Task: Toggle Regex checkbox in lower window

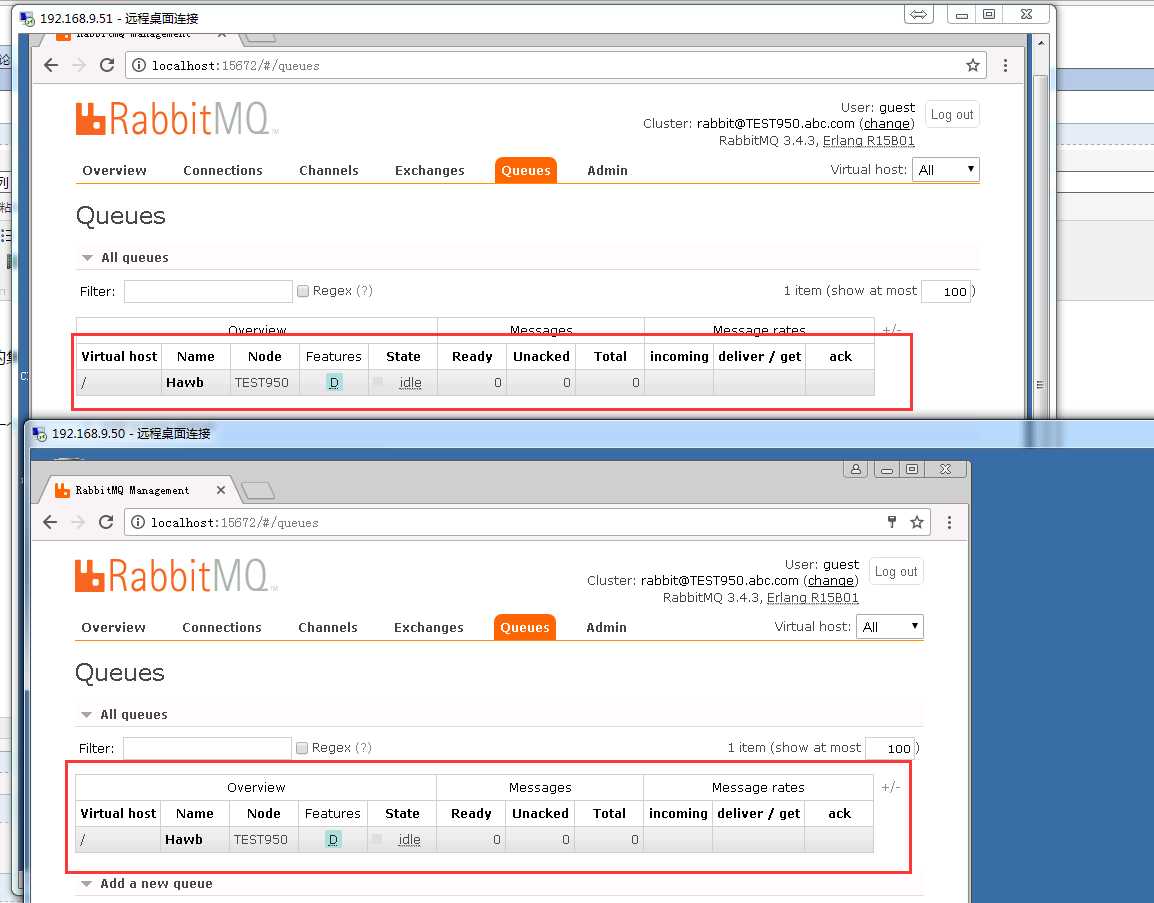Action: pyautogui.click(x=302, y=748)
